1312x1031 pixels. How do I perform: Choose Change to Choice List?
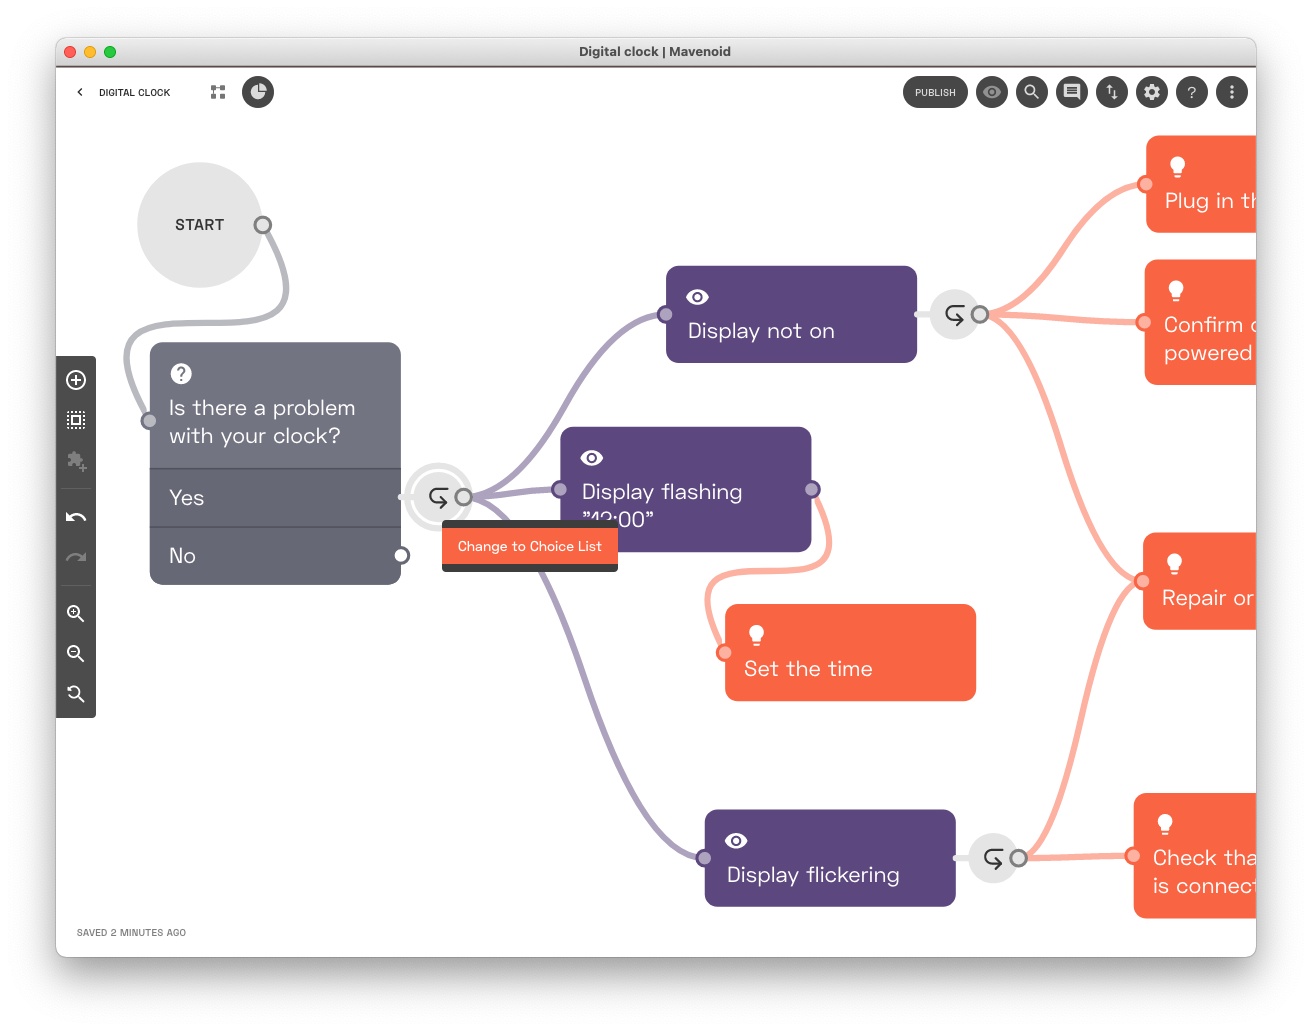pos(530,546)
